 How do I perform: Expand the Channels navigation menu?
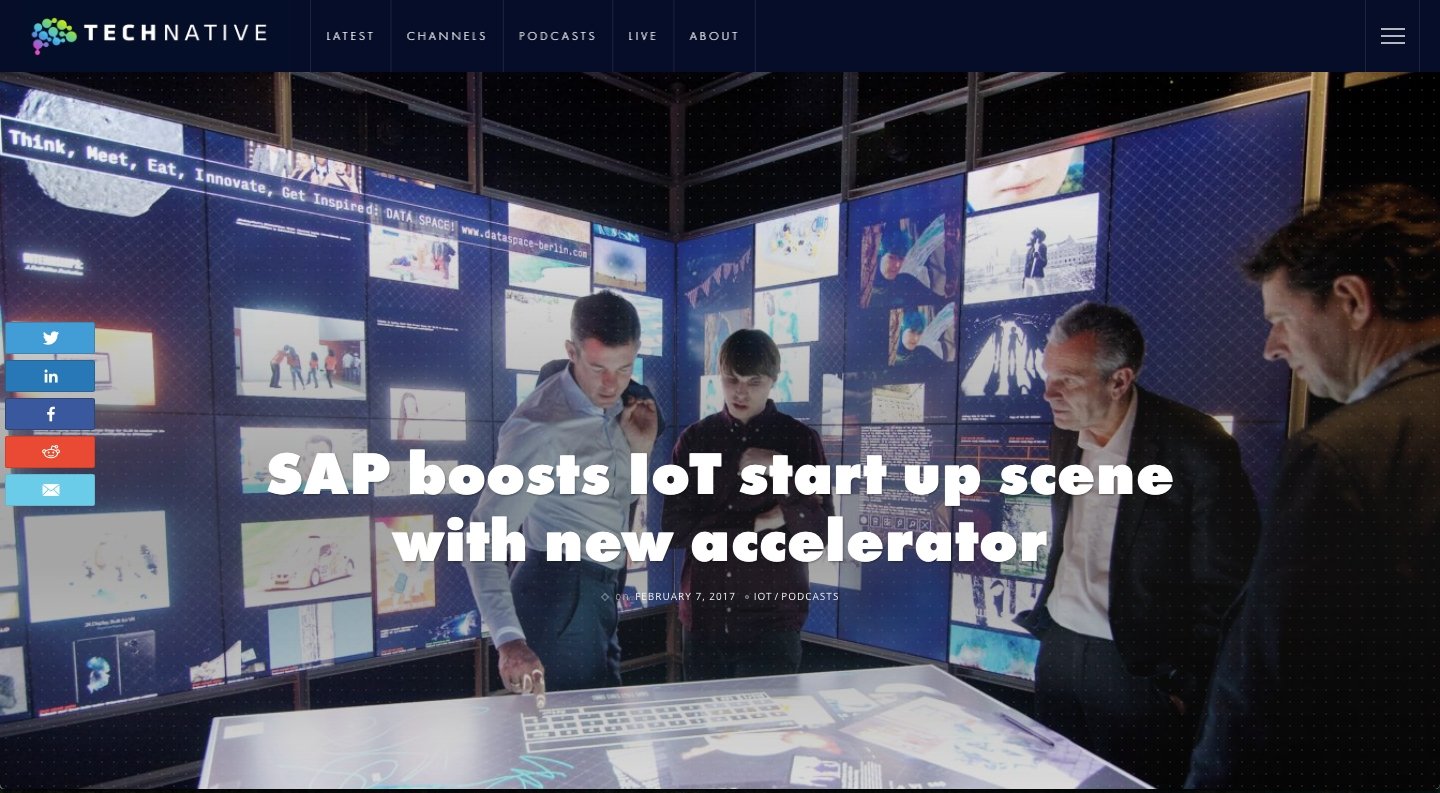[446, 36]
